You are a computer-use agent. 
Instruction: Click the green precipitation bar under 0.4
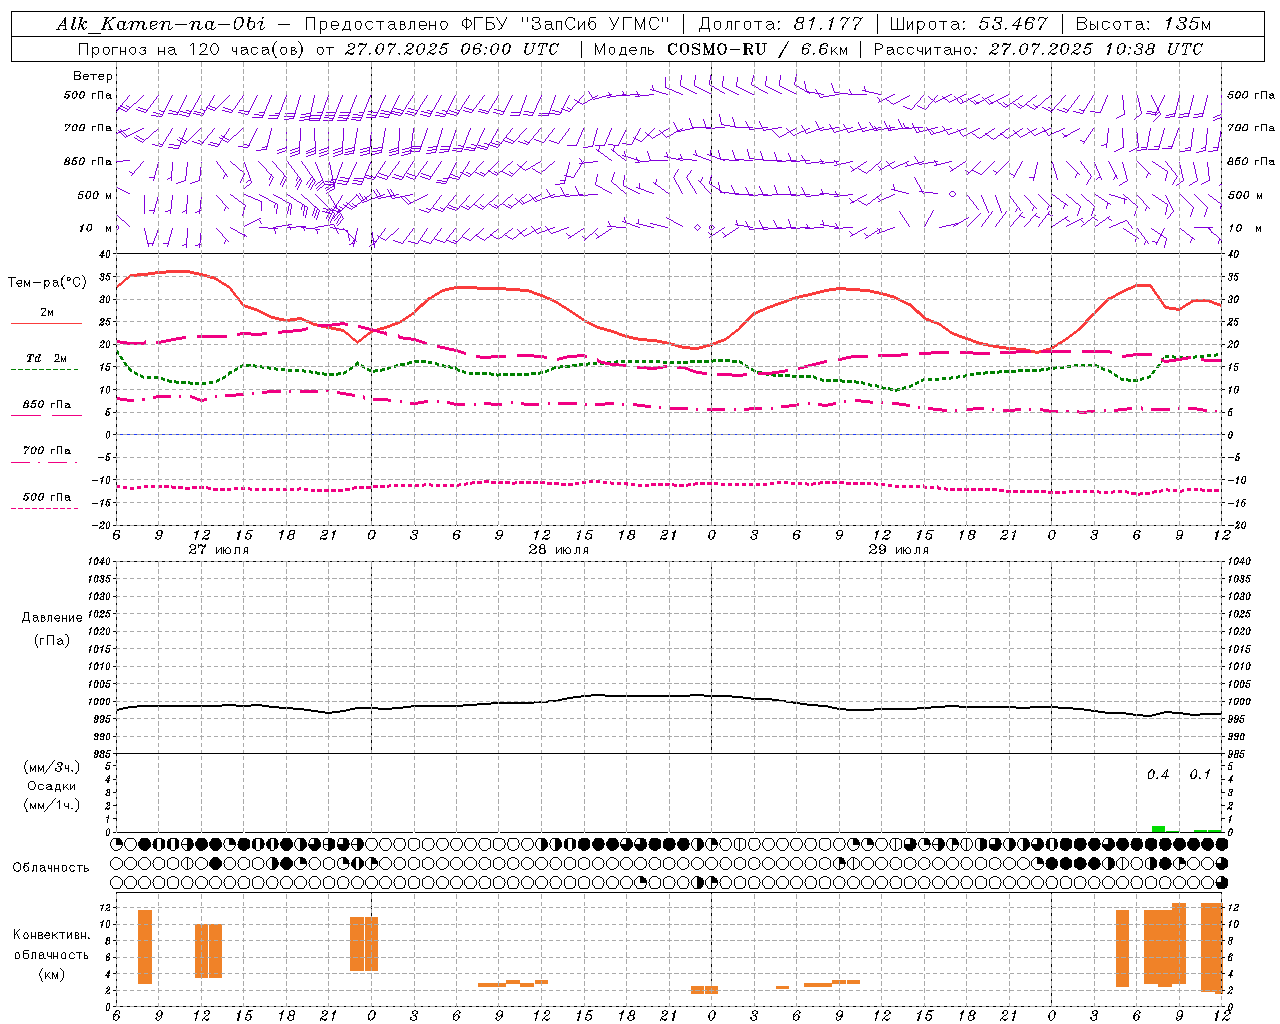[1158, 829]
